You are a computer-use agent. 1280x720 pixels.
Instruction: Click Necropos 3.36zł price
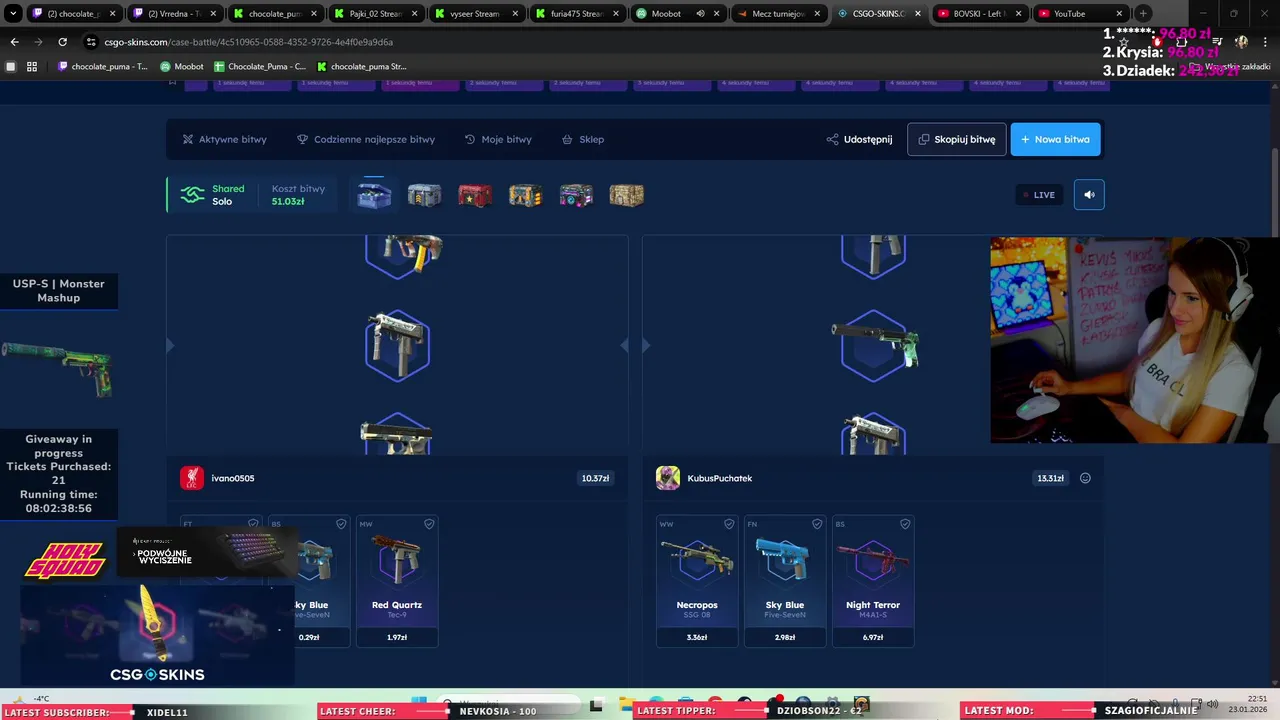[697, 637]
